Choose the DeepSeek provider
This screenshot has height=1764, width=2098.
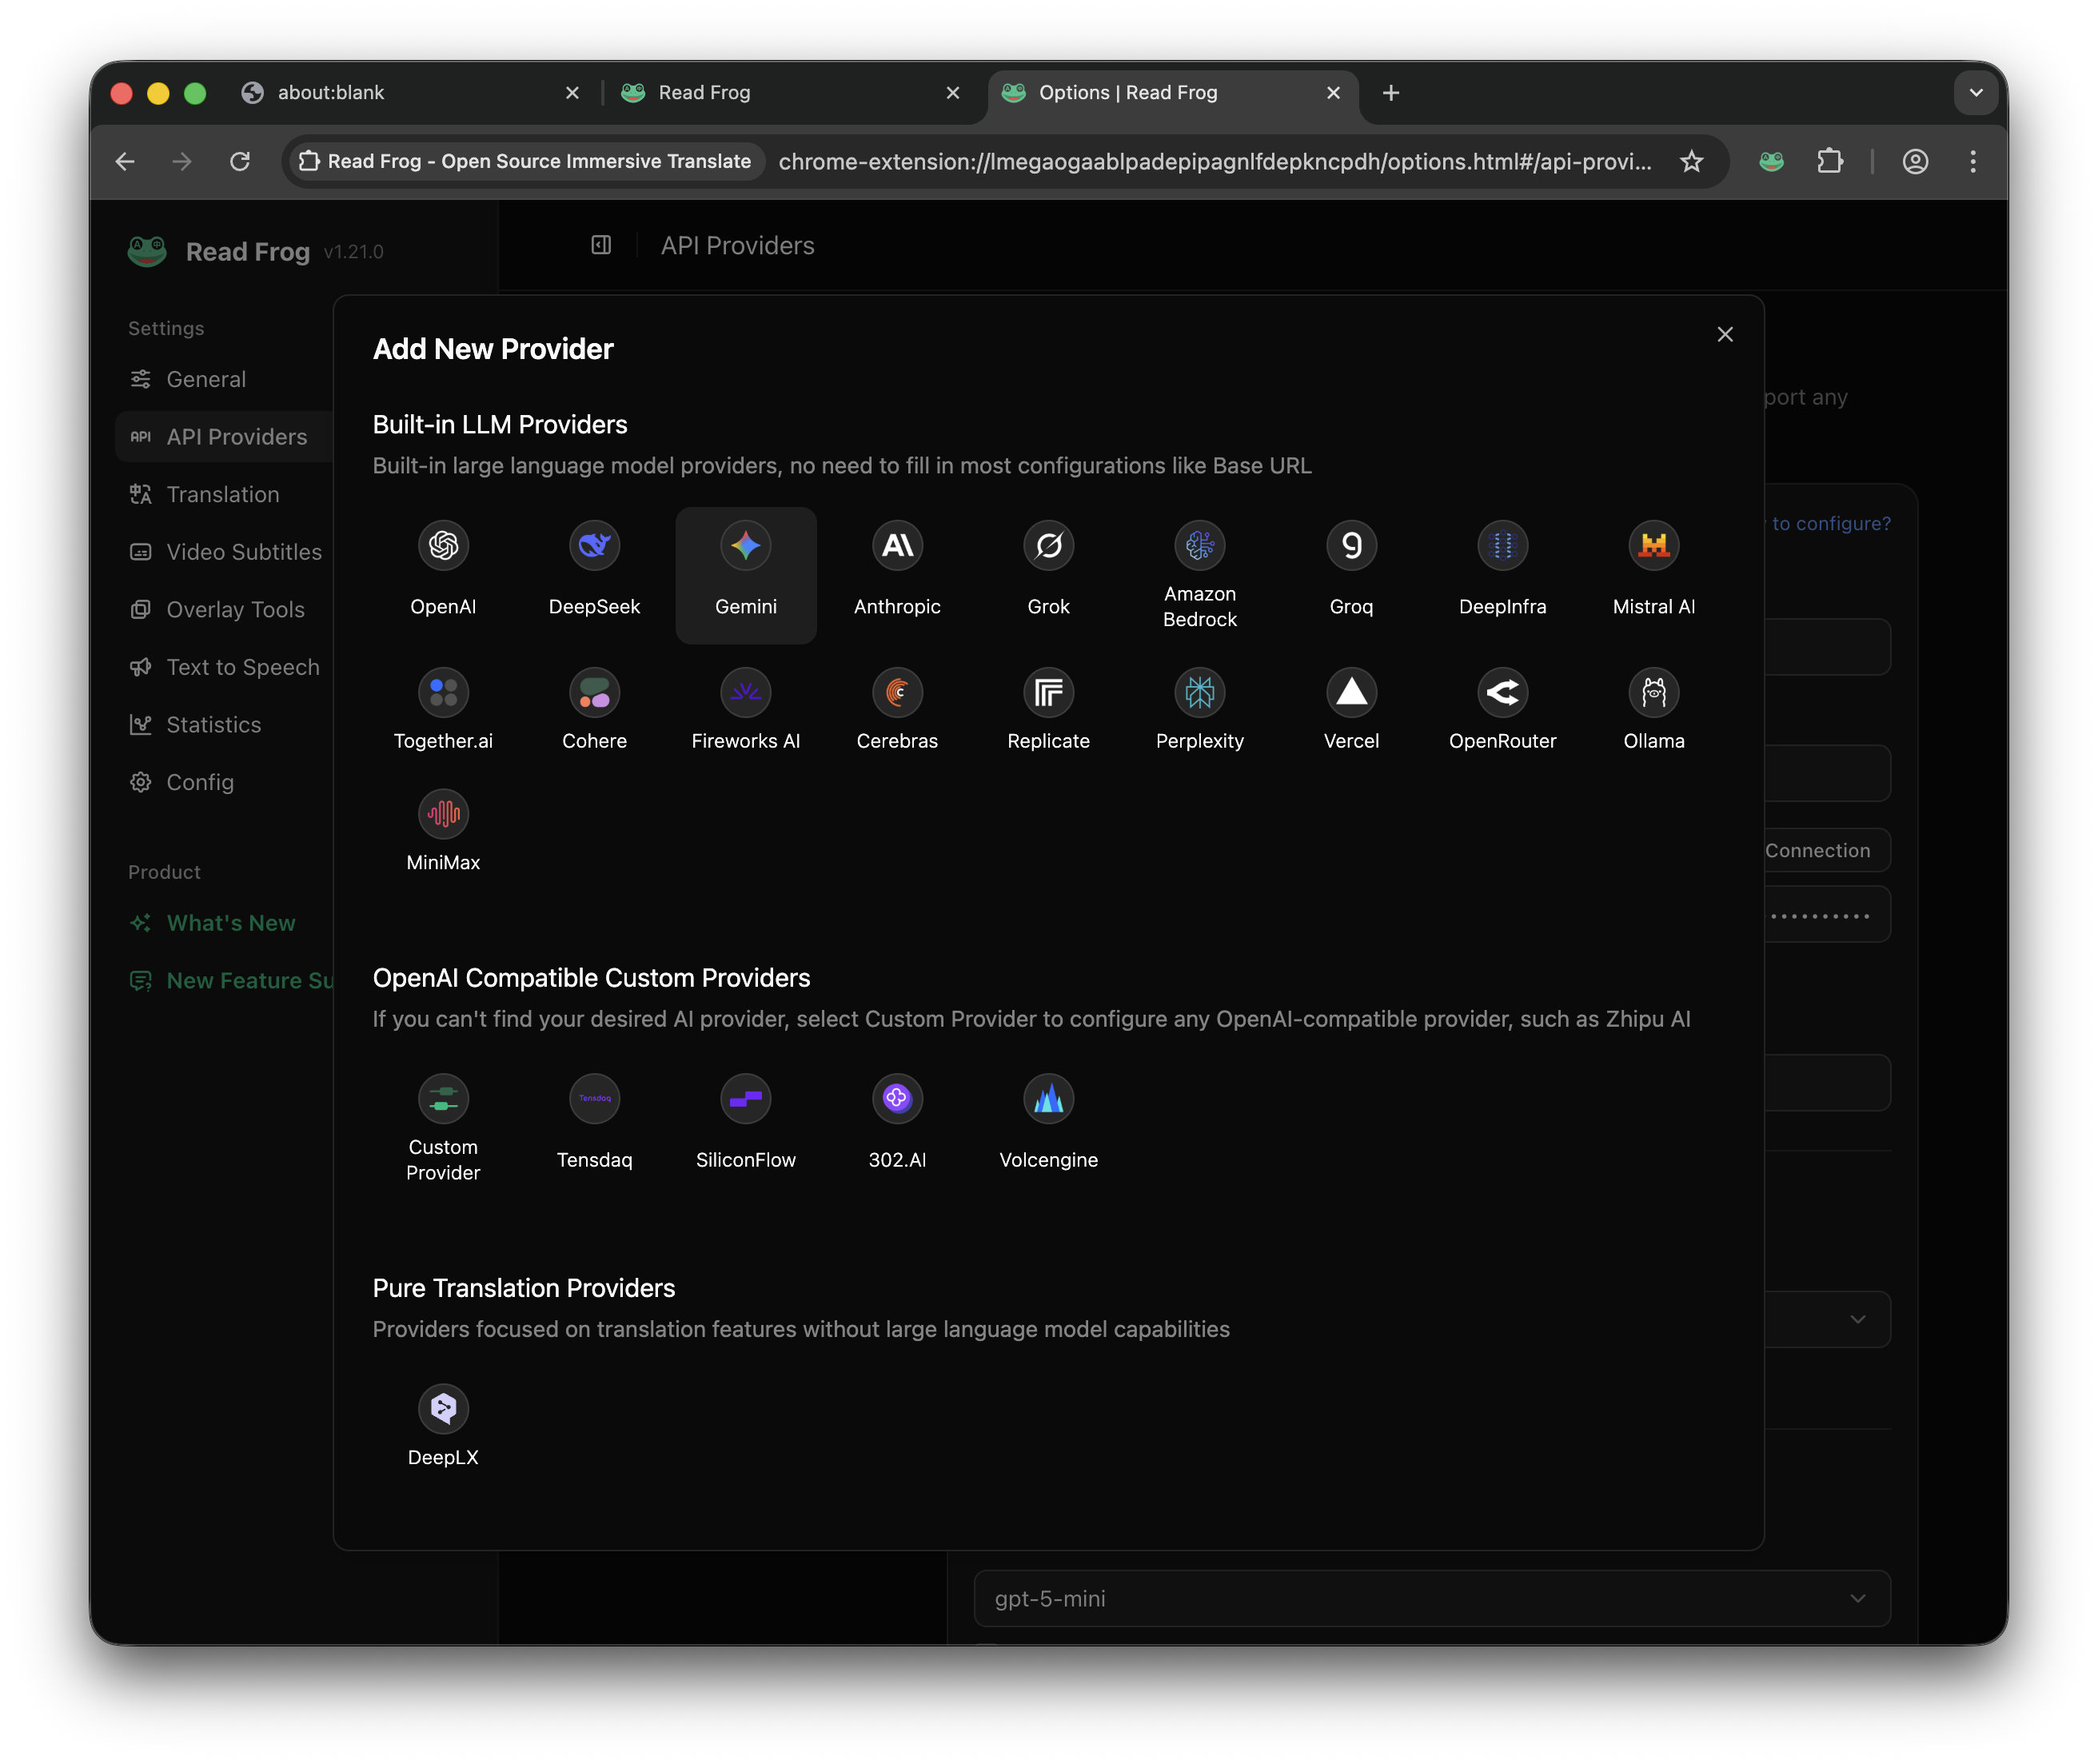pyautogui.click(x=594, y=546)
